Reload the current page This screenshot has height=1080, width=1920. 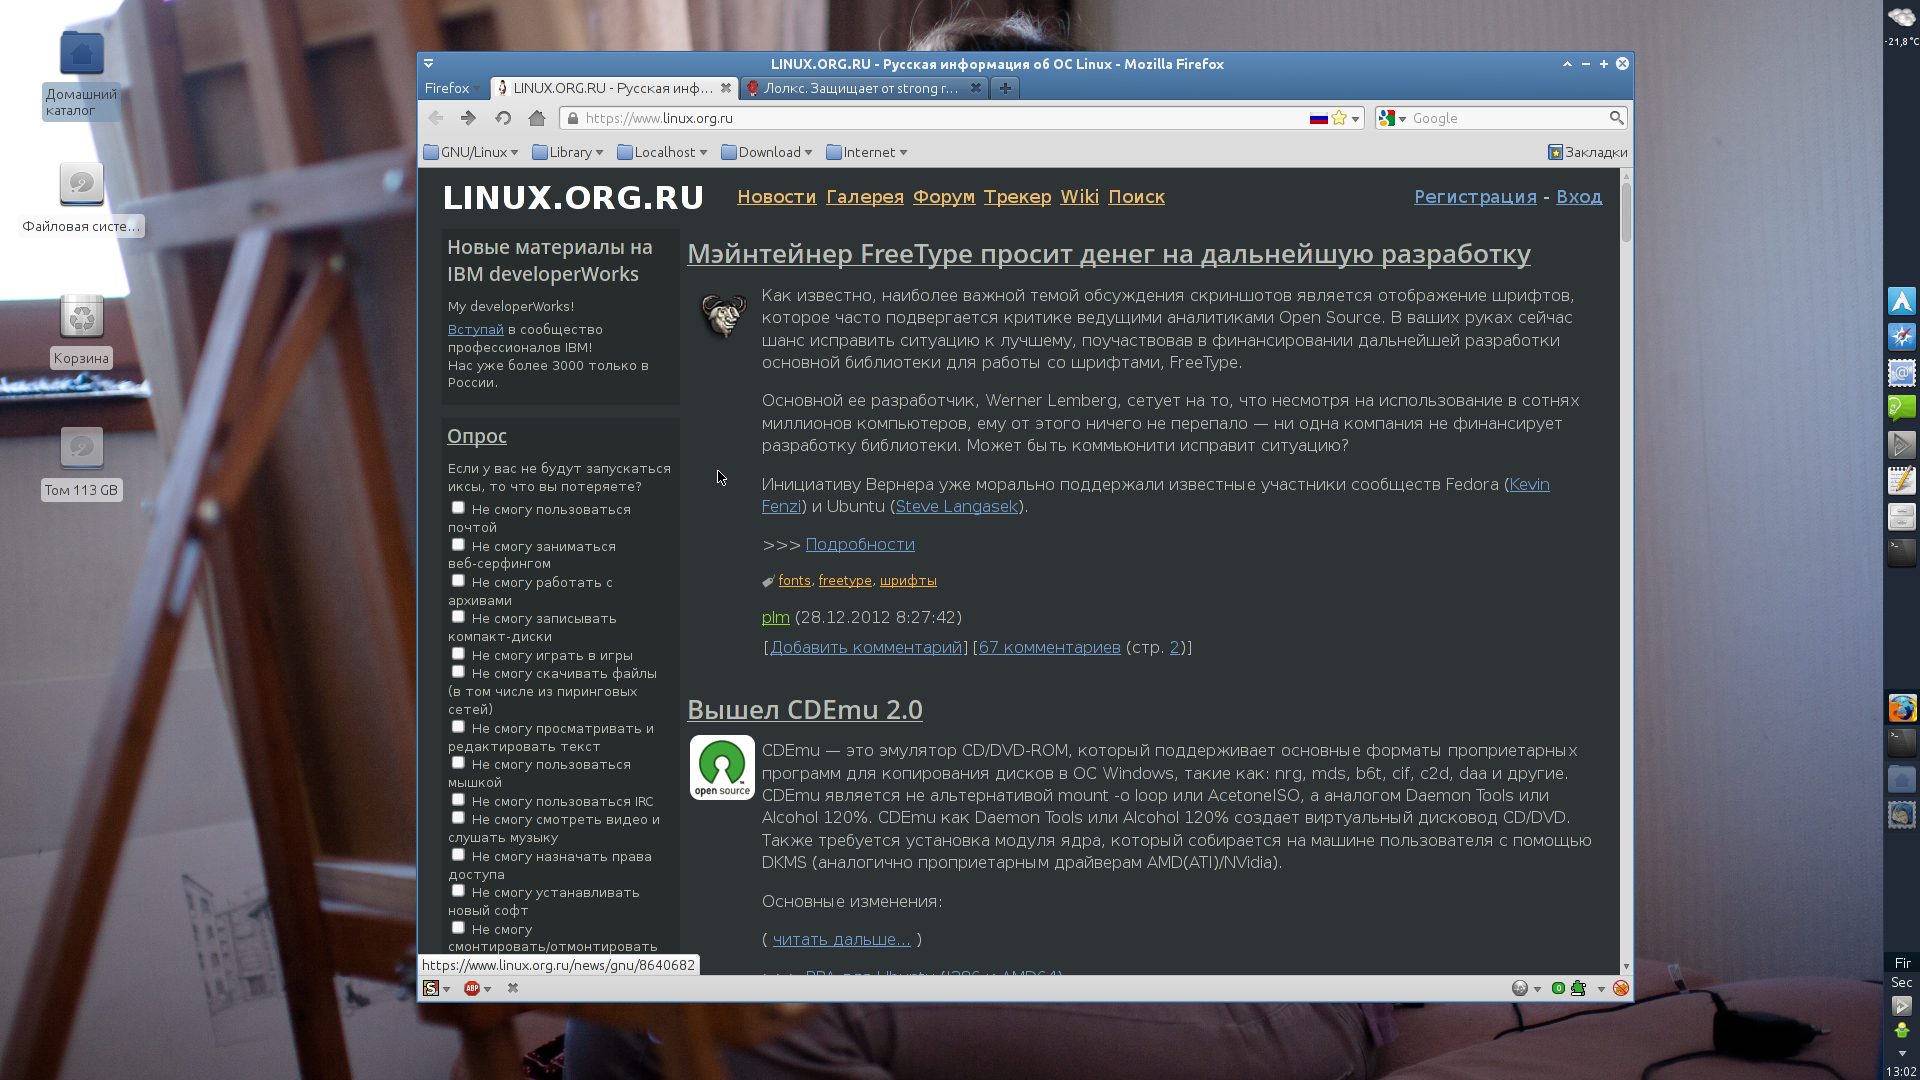point(503,118)
